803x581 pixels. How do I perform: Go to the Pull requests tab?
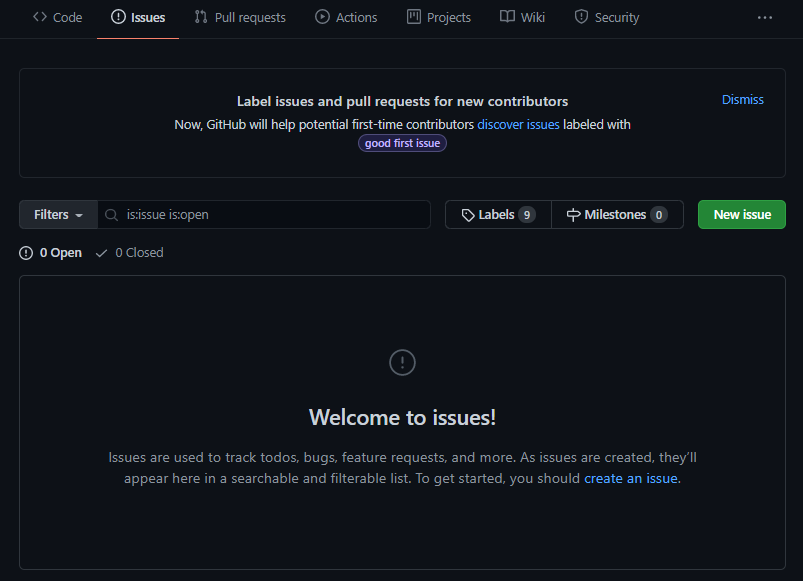click(240, 17)
